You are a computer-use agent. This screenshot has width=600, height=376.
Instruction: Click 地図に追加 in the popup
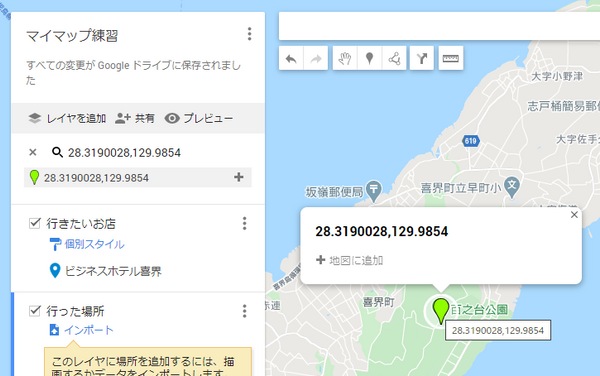(349, 260)
